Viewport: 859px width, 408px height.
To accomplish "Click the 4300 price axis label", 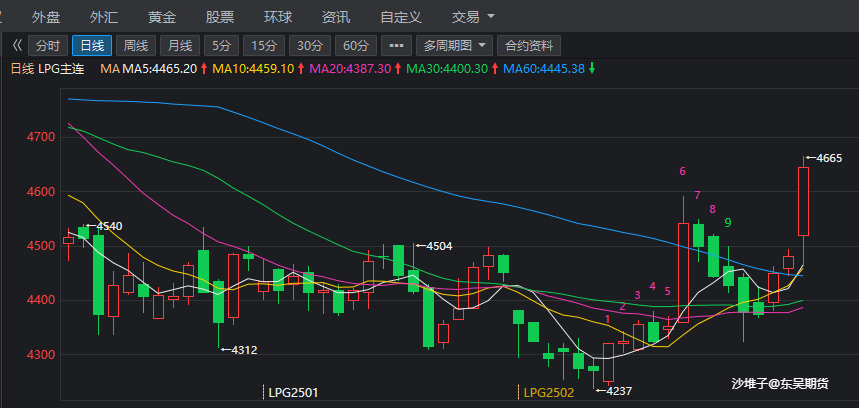I will (42, 355).
